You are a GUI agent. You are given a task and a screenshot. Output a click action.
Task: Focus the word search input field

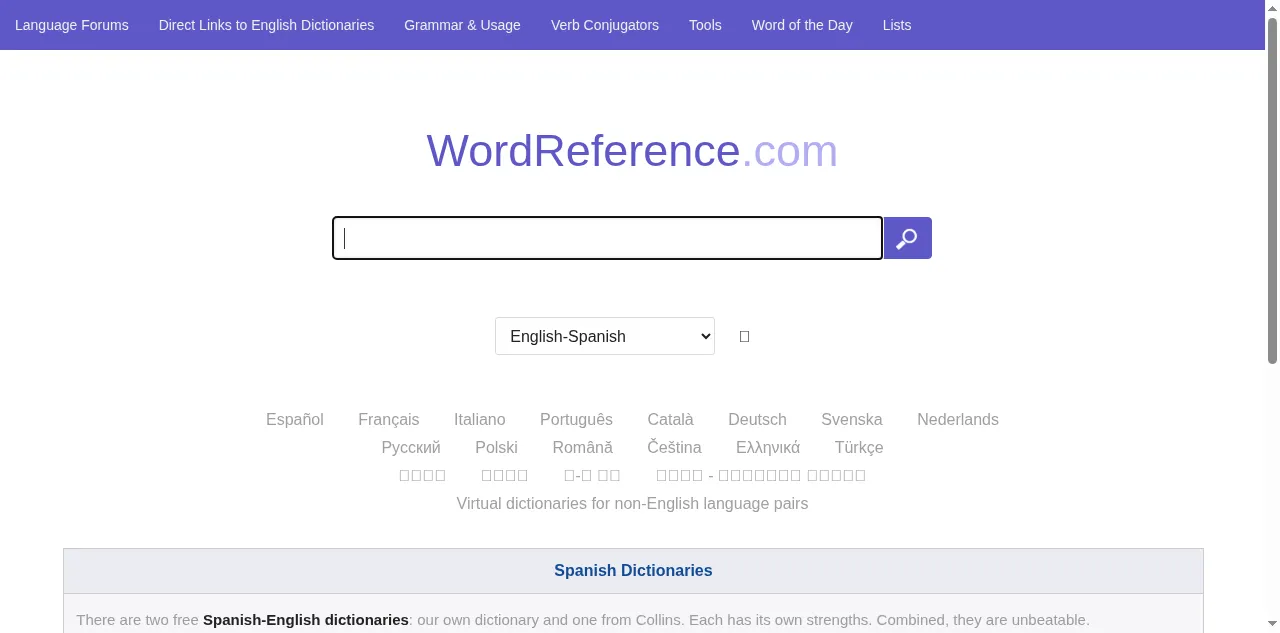point(608,238)
